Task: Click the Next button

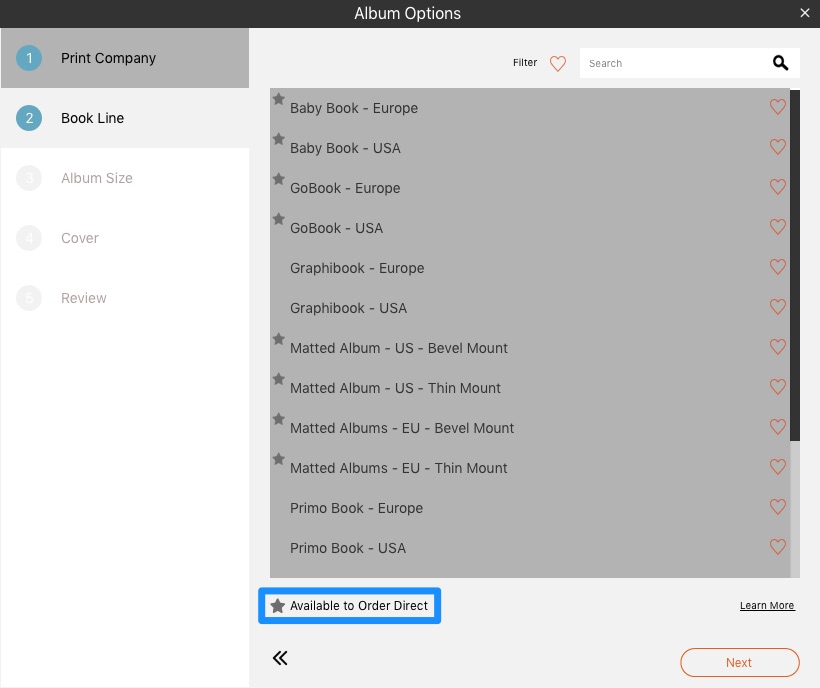Action: click(x=739, y=662)
